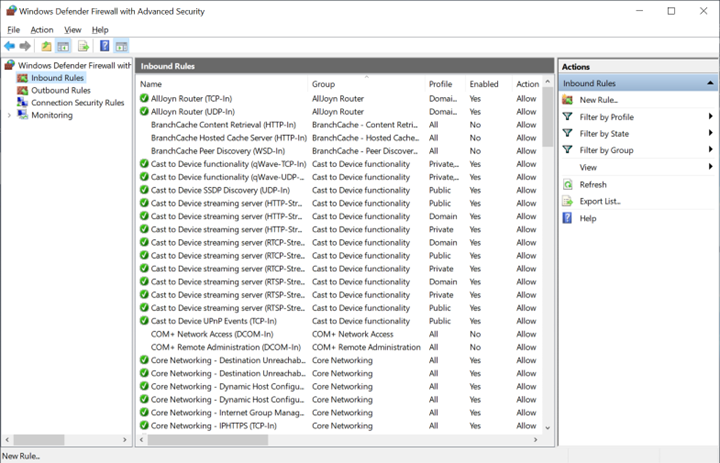Click green check of AllJoyn Router (TCP-In)

(x=144, y=98)
